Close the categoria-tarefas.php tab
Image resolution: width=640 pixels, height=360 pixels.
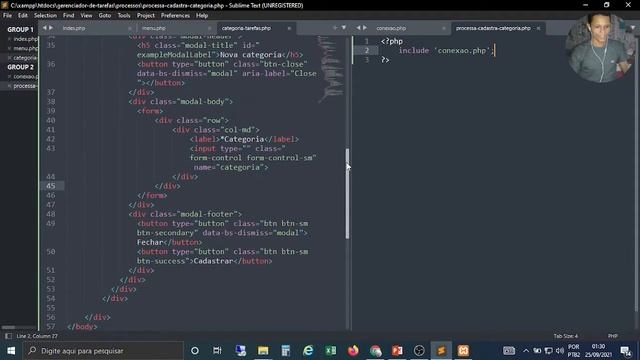coord(289,28)
